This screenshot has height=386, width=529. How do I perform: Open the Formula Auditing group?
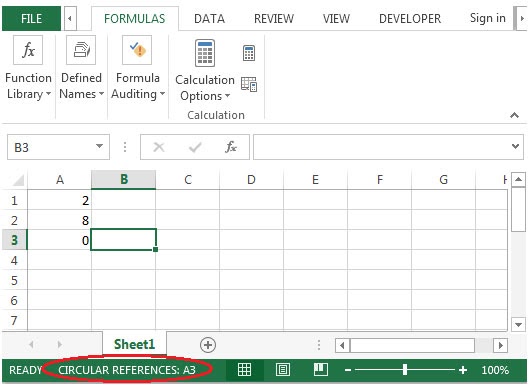[x=138, y=68]
